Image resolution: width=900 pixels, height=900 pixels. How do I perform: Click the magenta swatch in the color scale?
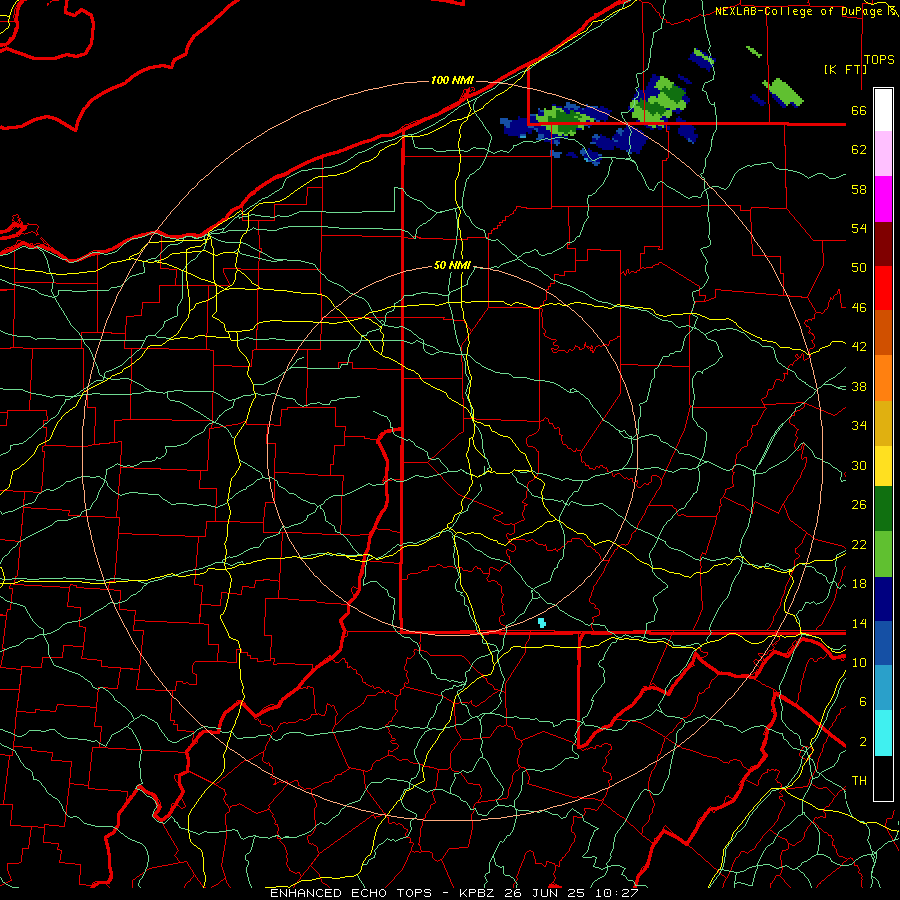point(883,199)
